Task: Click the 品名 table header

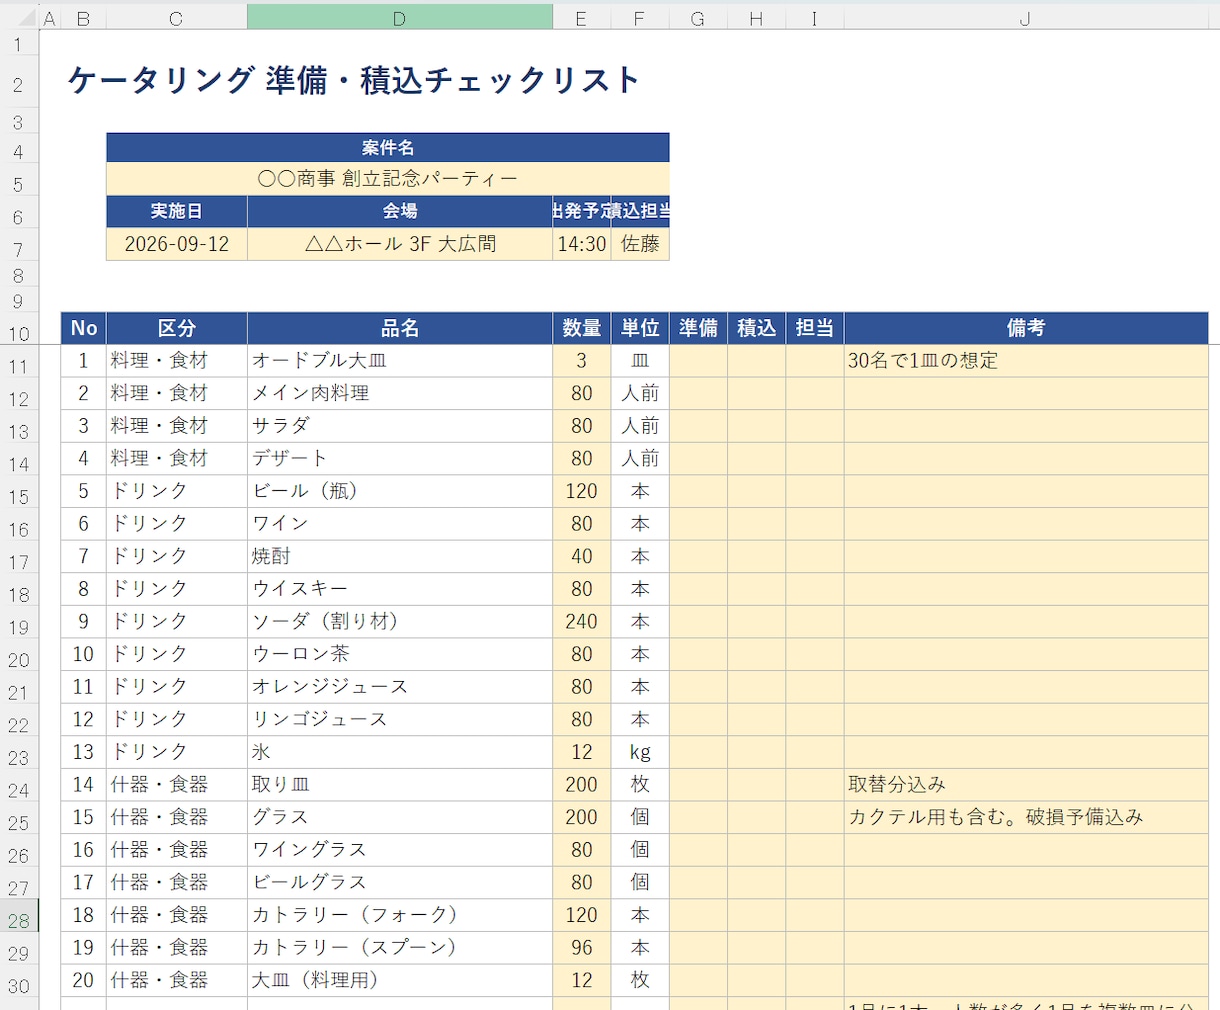Action: coord(400,328)
